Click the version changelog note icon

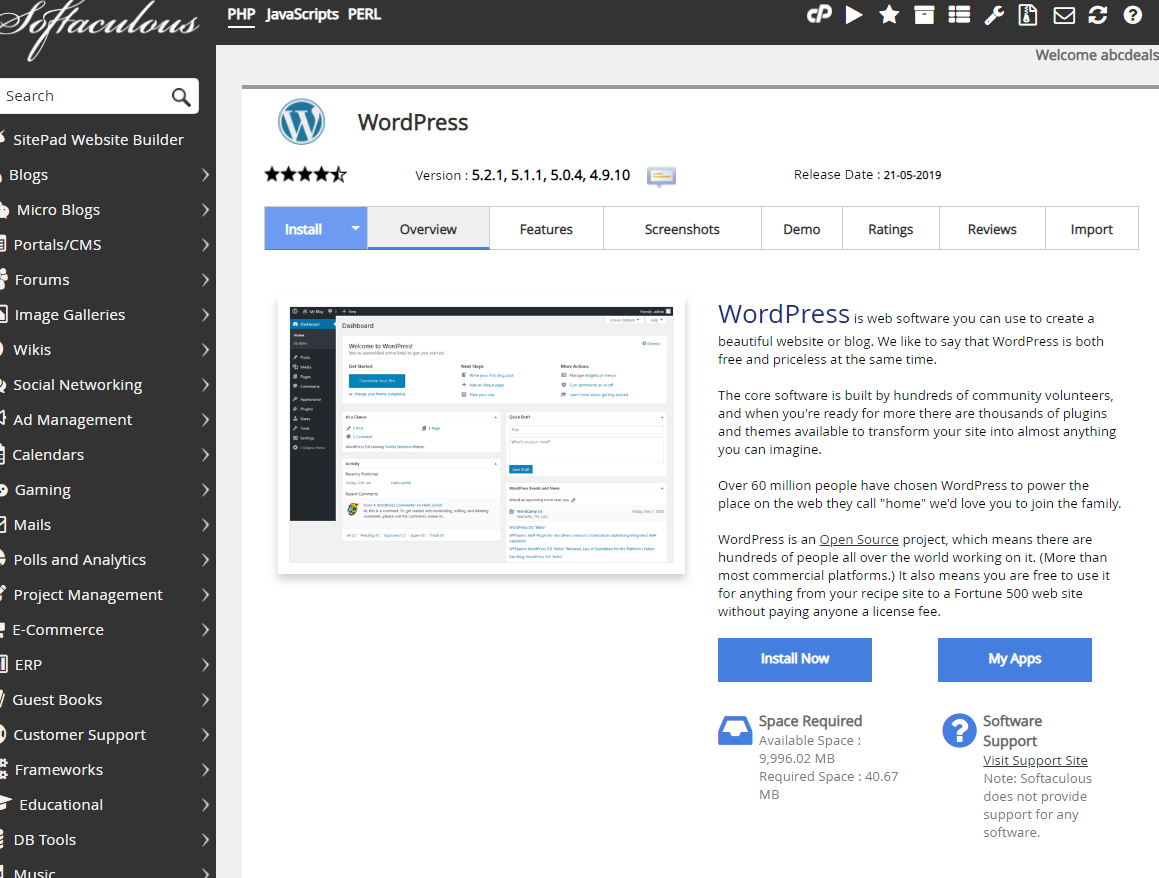coord(662,176)
